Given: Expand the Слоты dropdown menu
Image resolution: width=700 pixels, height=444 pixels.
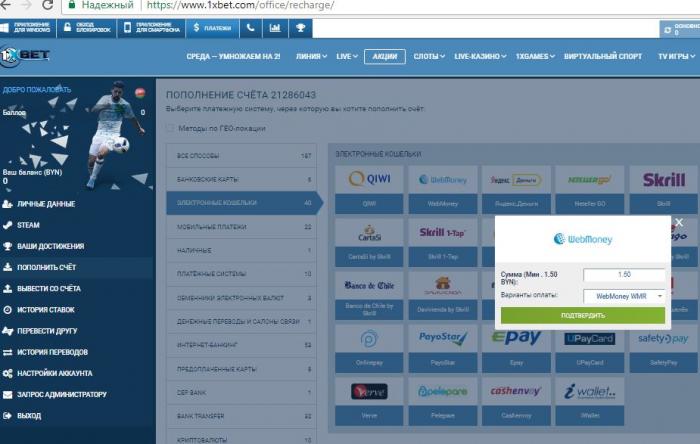Looking at the screenshot, I should (429, 56).
